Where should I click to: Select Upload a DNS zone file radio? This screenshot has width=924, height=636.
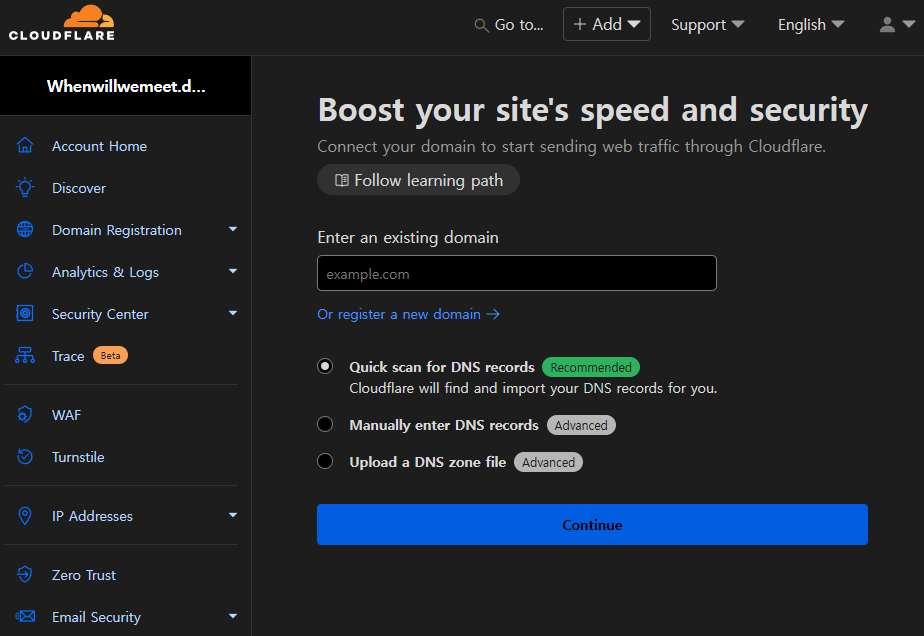click(x=325, y=461)
